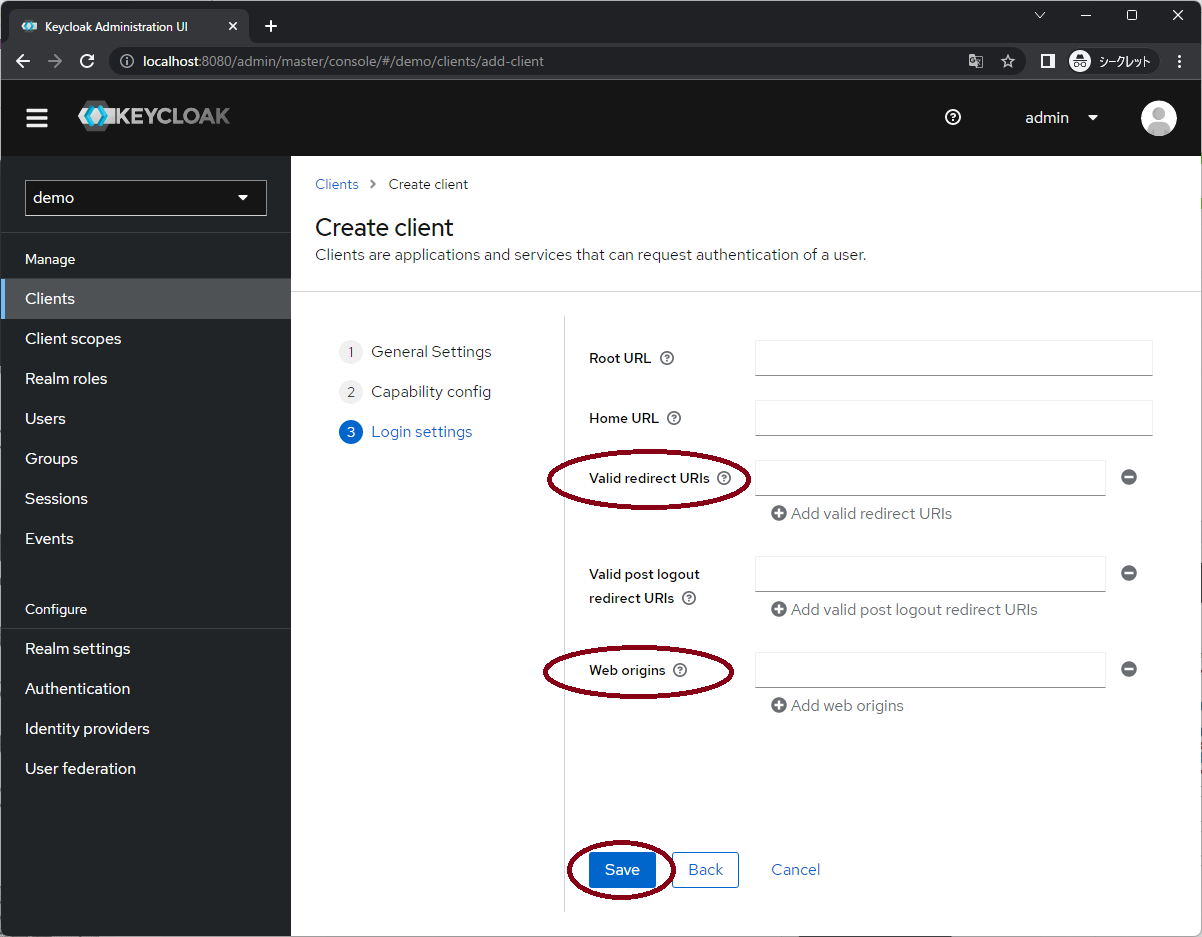Go to General Settings wizard step
Image resolution: width=1202 pixels, height=937 pixels.
point(431,352)
